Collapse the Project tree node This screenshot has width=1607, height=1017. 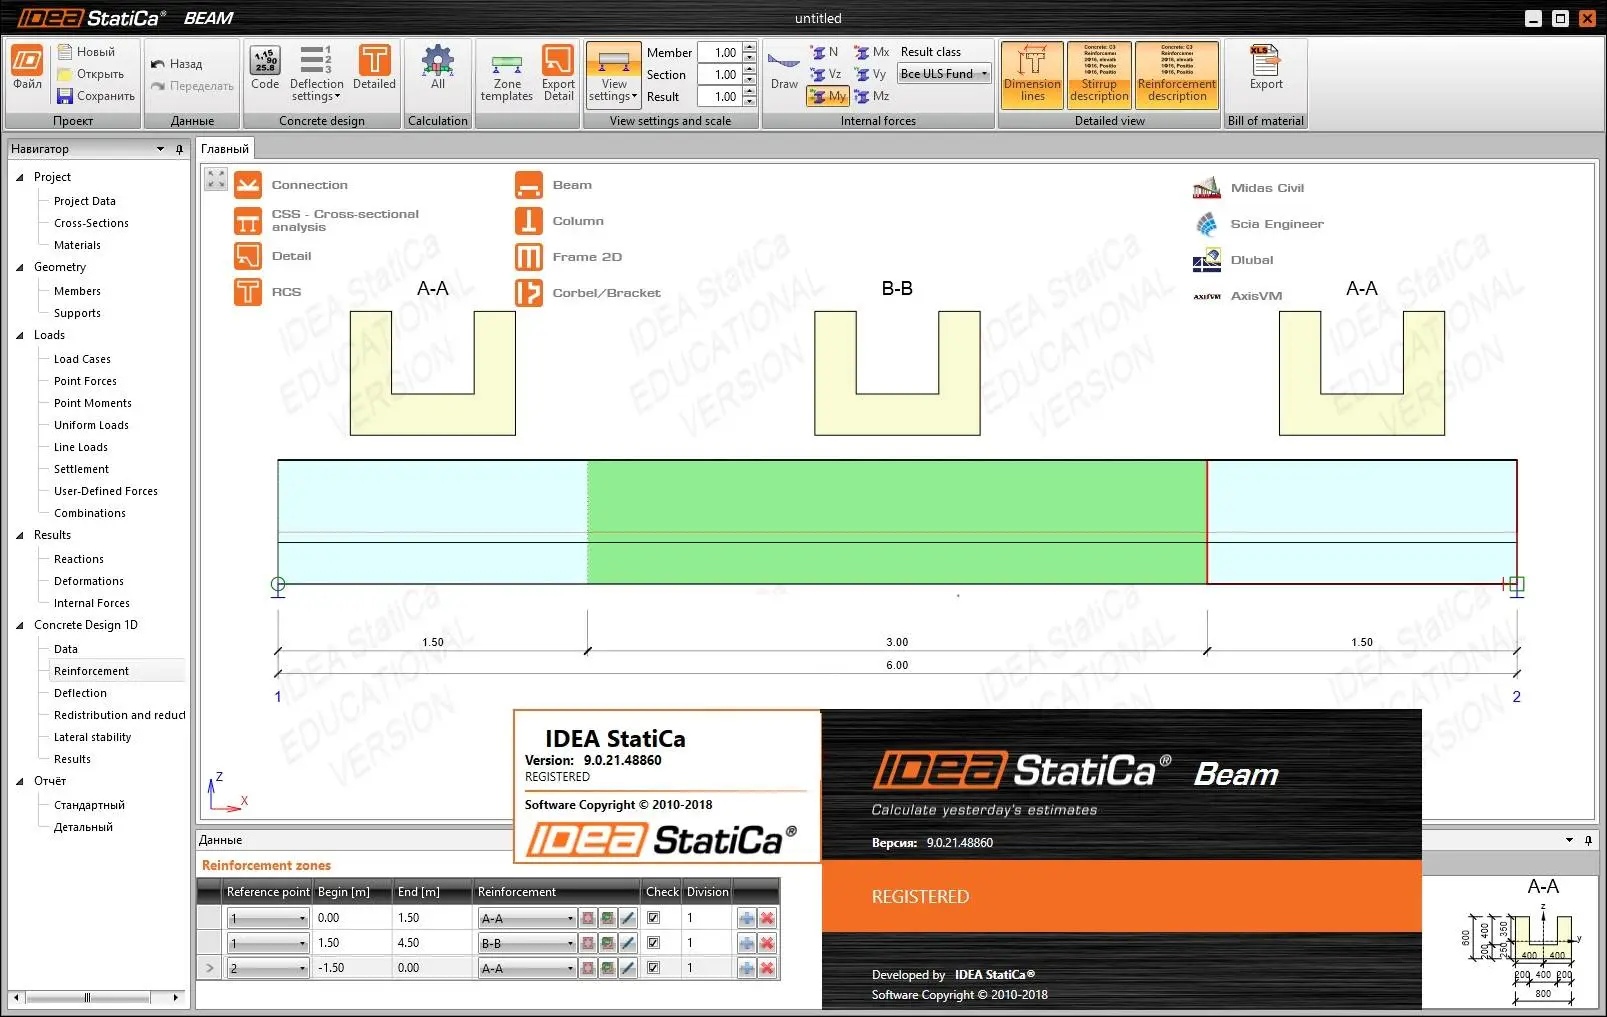point(20,177)
